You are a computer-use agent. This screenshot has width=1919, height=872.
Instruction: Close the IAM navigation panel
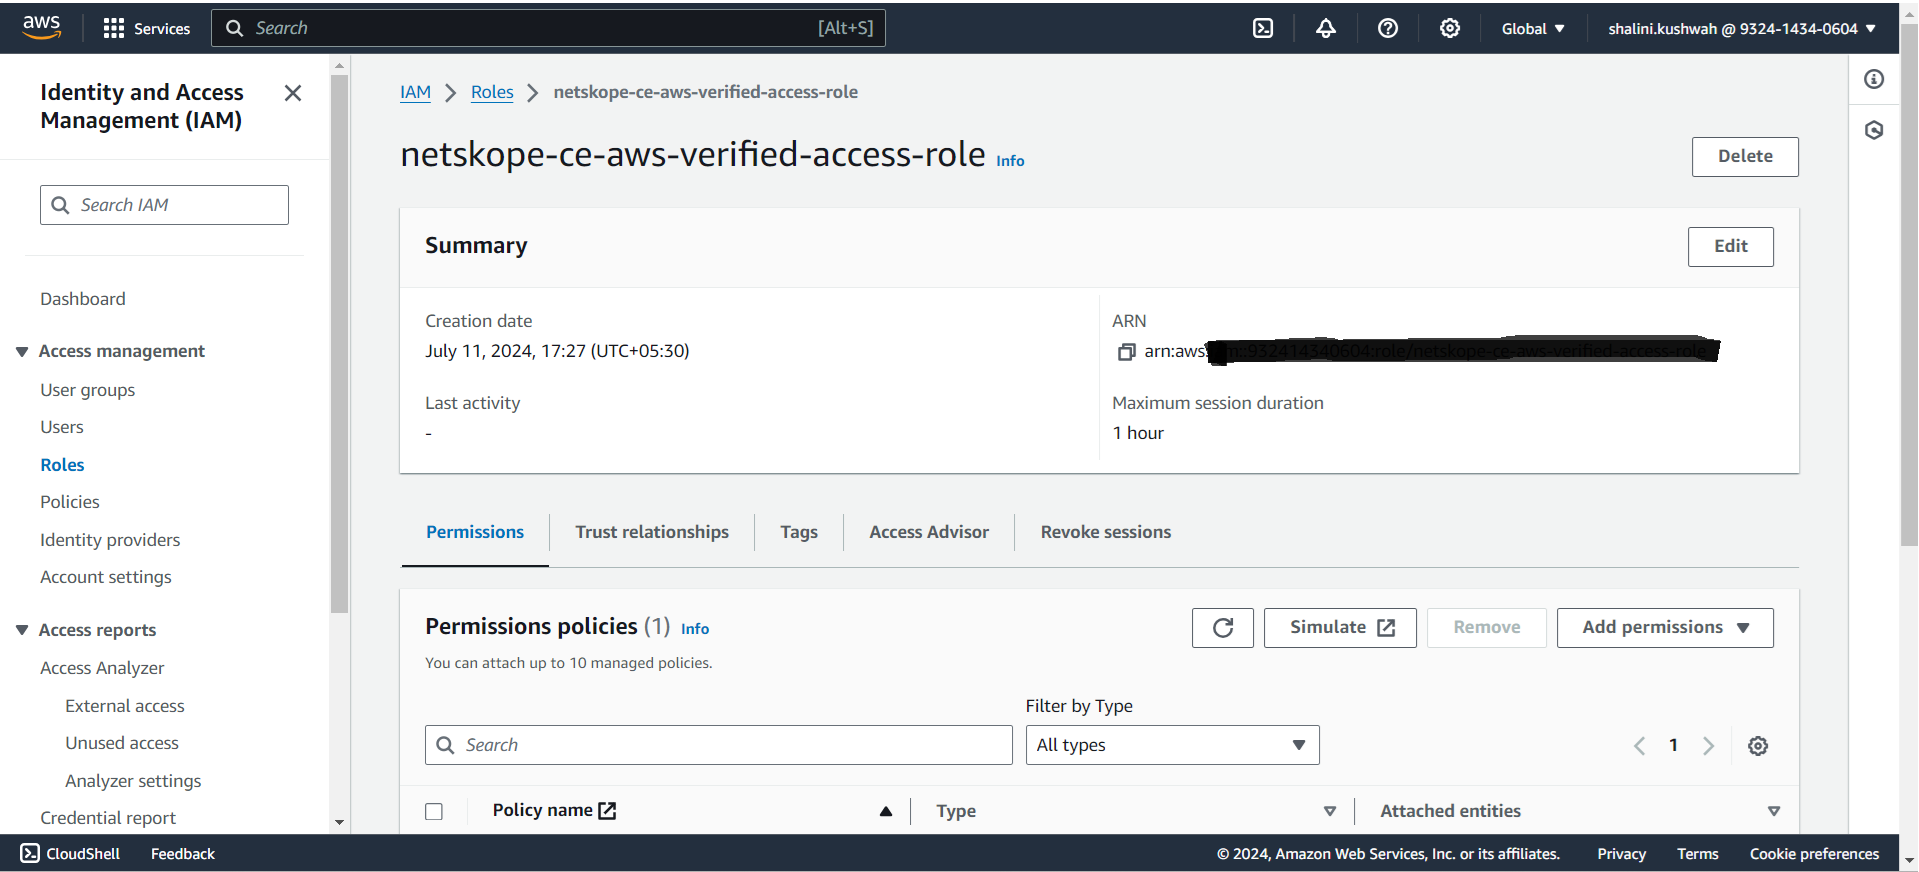point(293,93)
